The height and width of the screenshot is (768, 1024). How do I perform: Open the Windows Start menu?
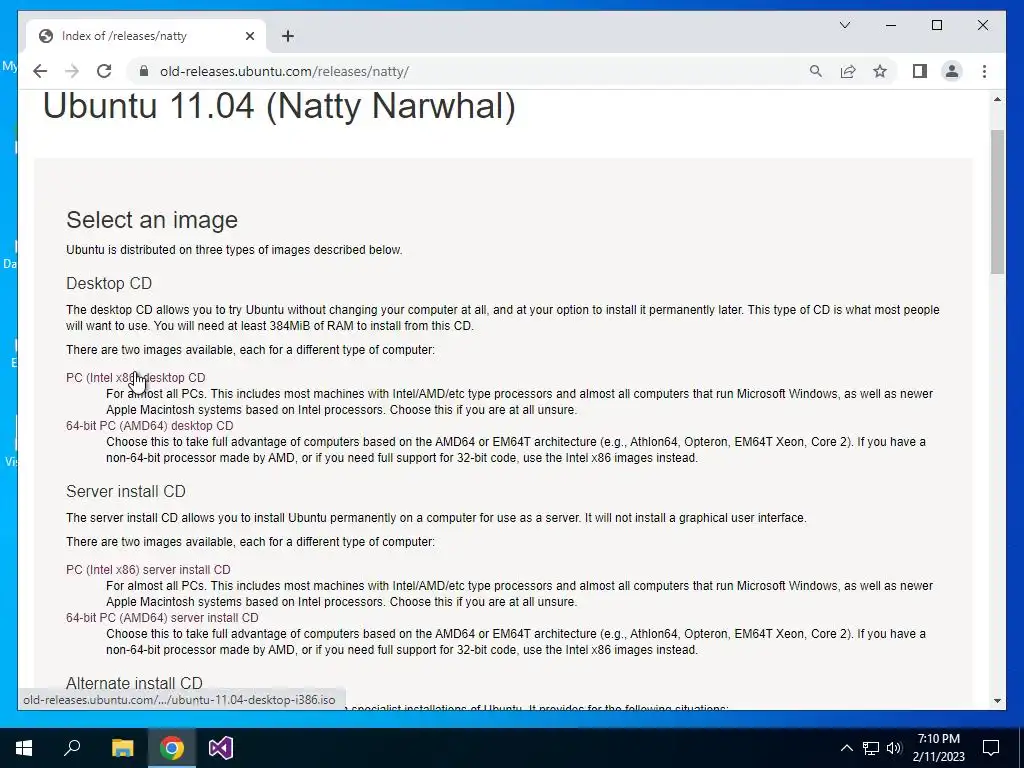tap(24, 748)
